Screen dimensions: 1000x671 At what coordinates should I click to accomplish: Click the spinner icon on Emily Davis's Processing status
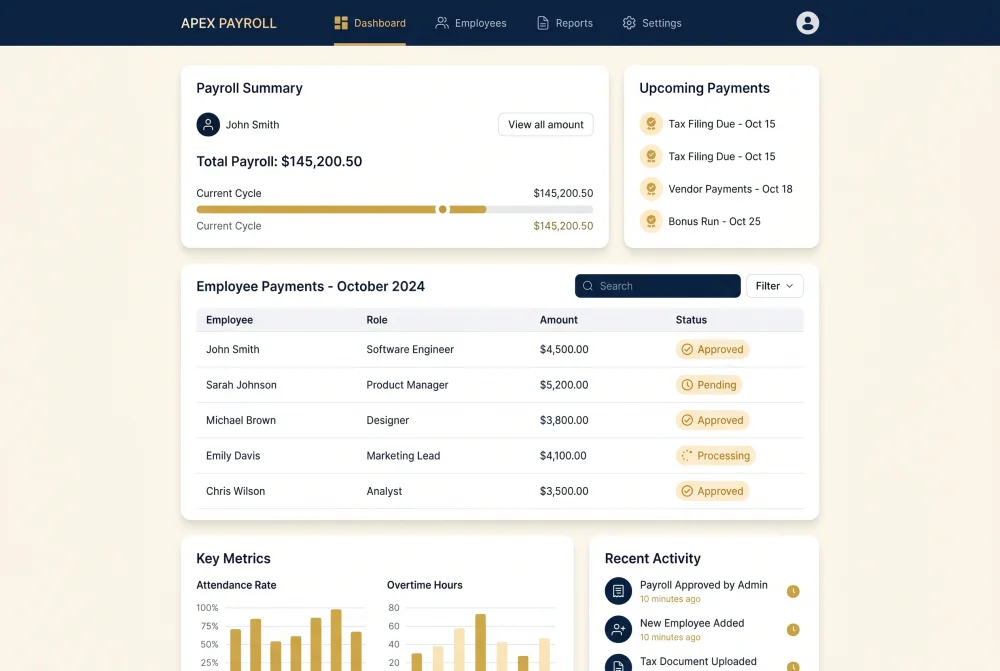pos(687,455)
